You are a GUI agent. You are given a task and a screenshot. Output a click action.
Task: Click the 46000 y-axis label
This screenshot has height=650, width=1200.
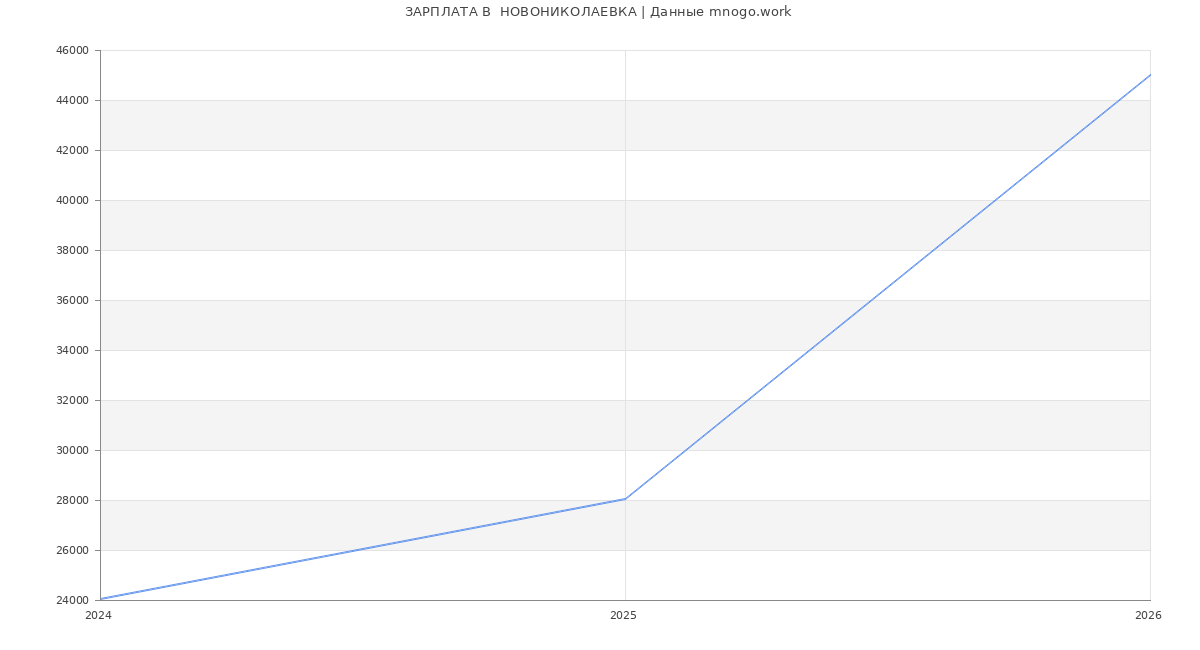(x=72, y=50)
